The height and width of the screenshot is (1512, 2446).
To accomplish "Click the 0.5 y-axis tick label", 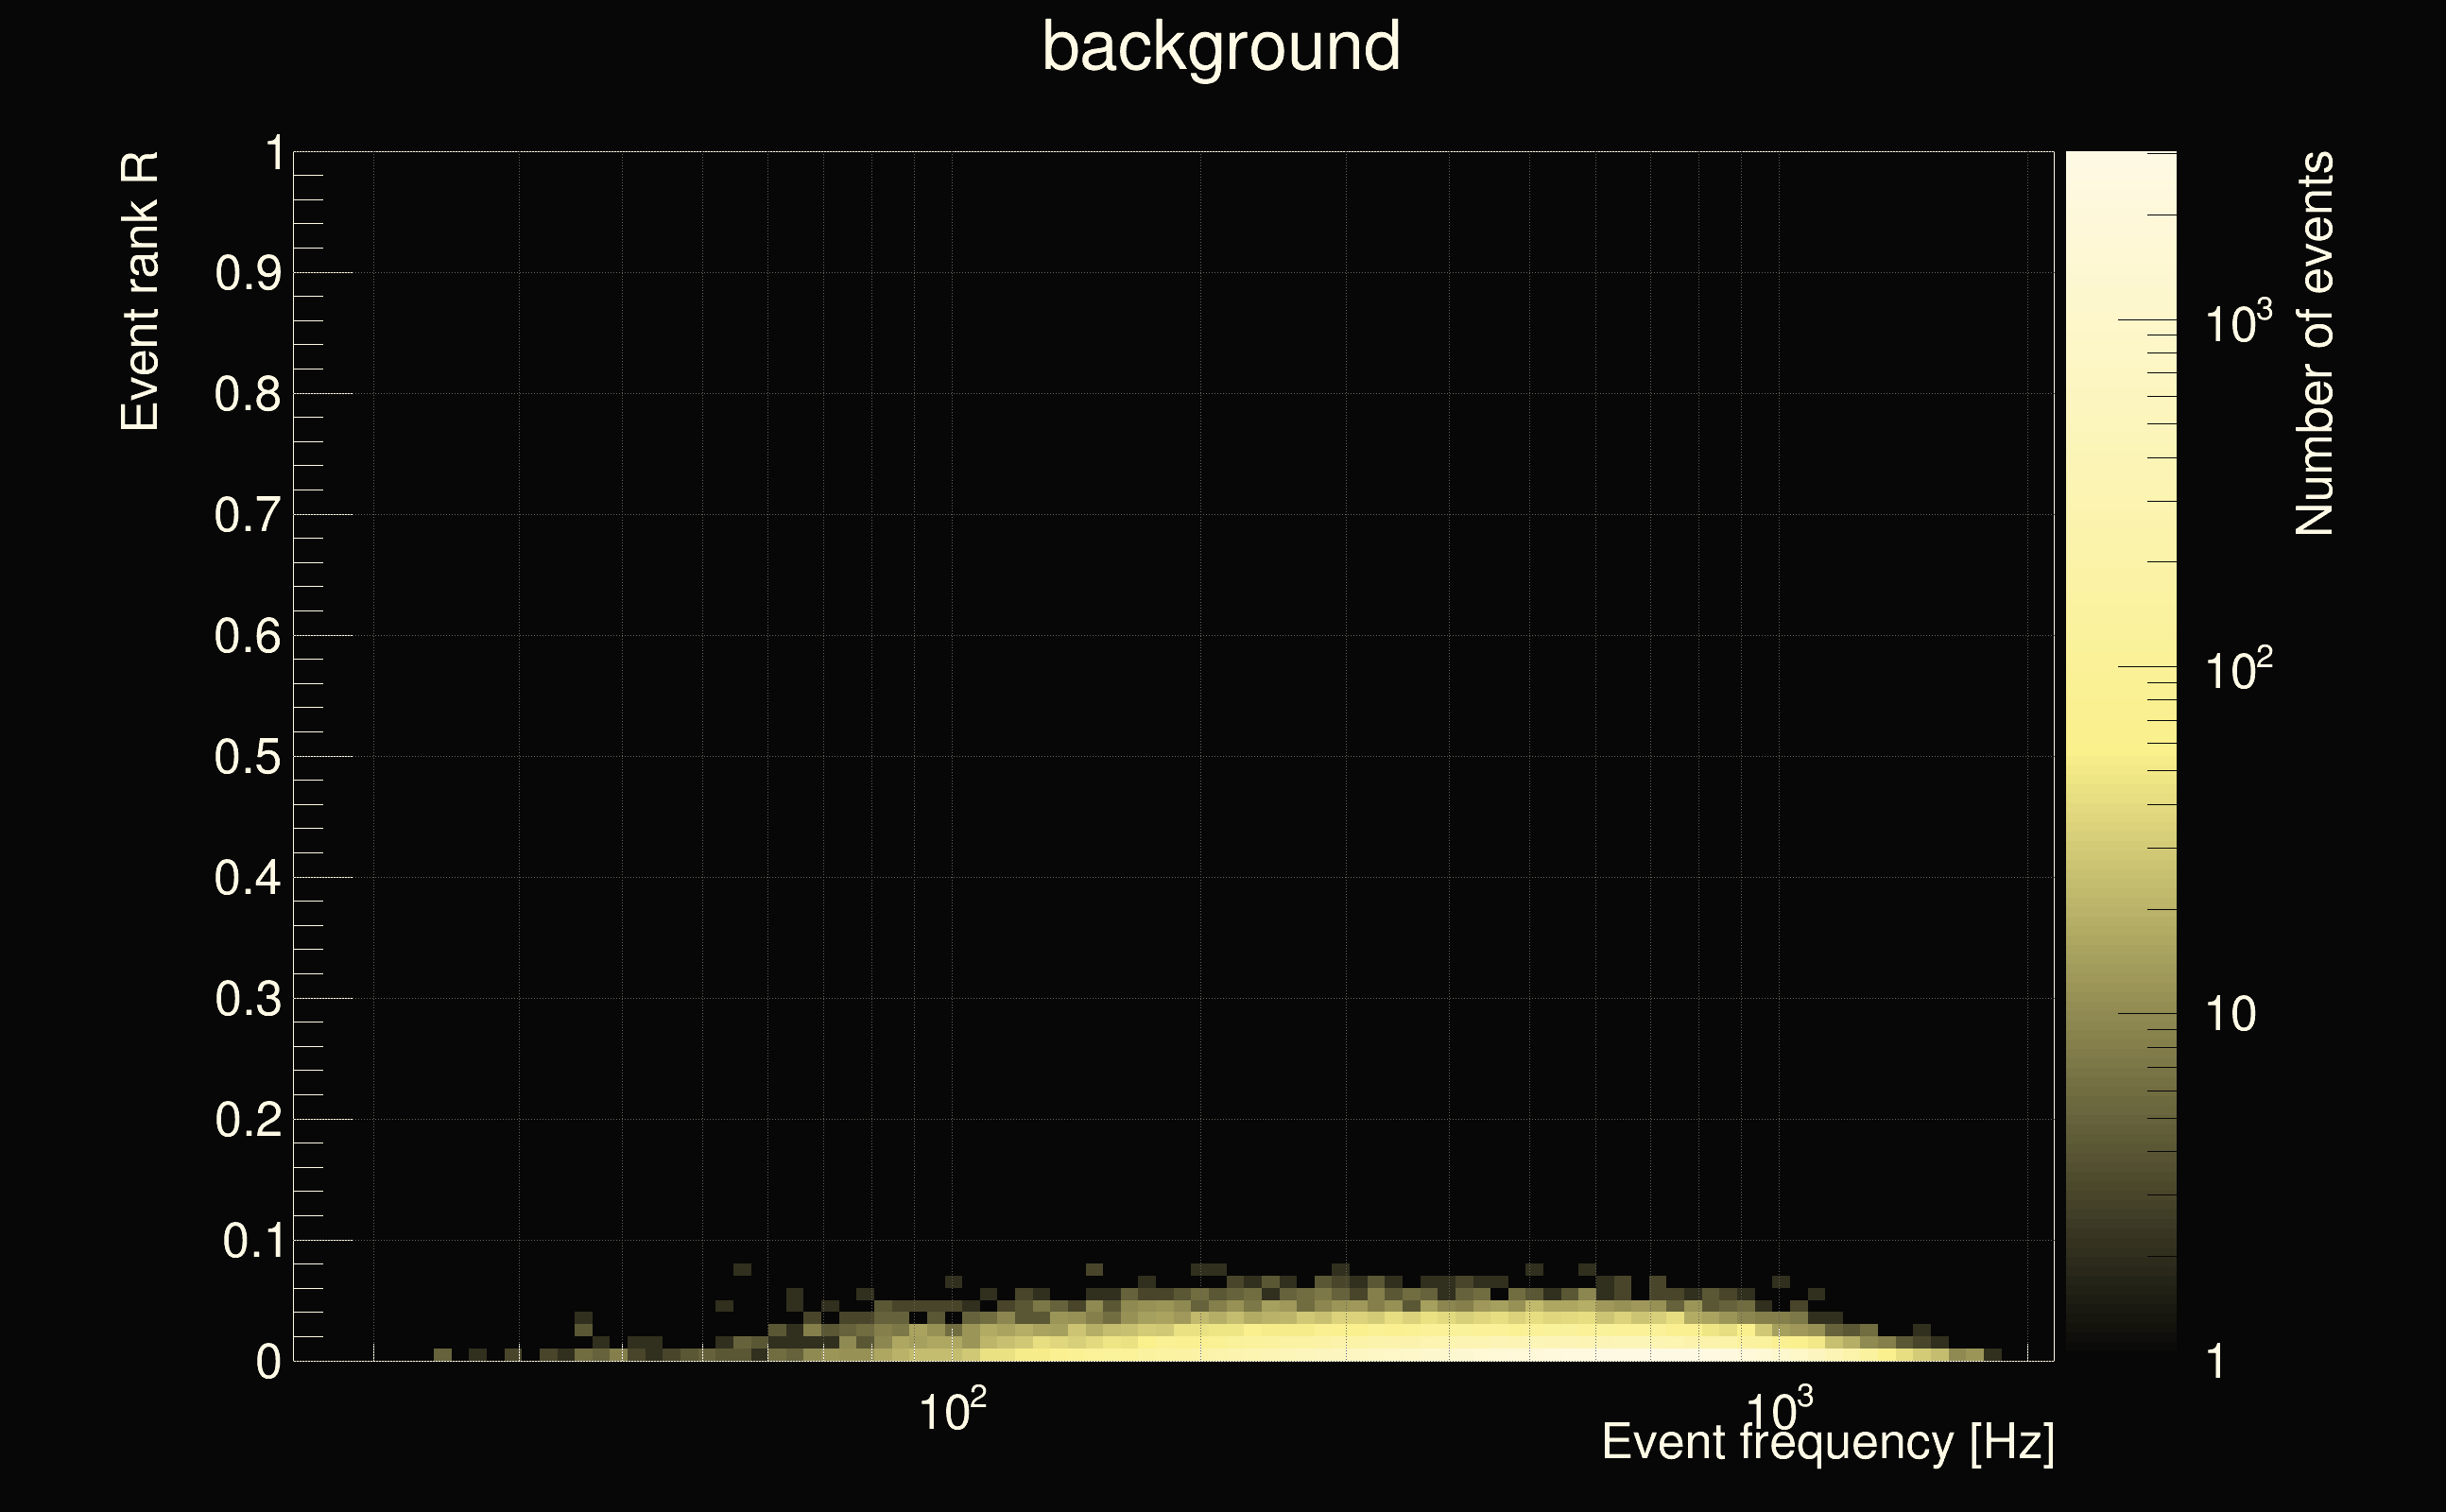I will (247, 757).
